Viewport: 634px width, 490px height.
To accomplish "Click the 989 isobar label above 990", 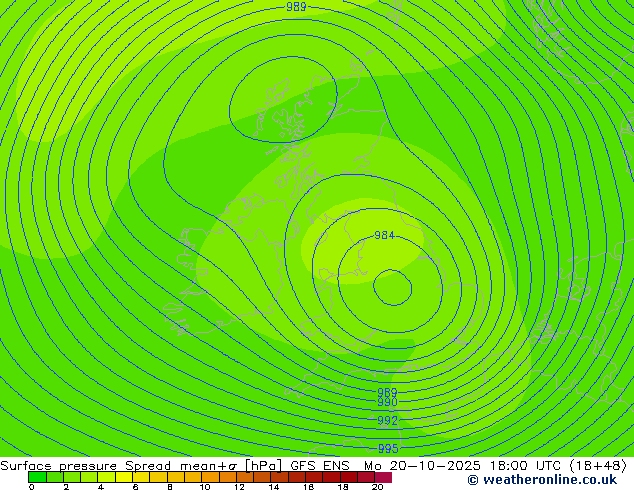I will click(387, 392).
